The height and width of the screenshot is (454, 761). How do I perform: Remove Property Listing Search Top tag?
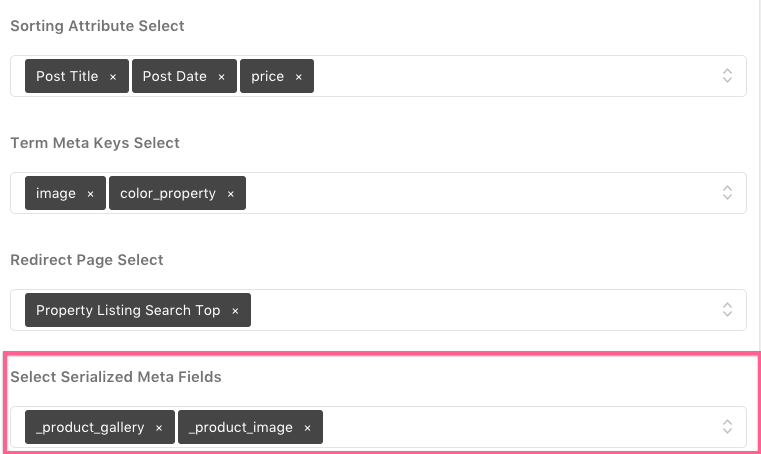[235, 311]
